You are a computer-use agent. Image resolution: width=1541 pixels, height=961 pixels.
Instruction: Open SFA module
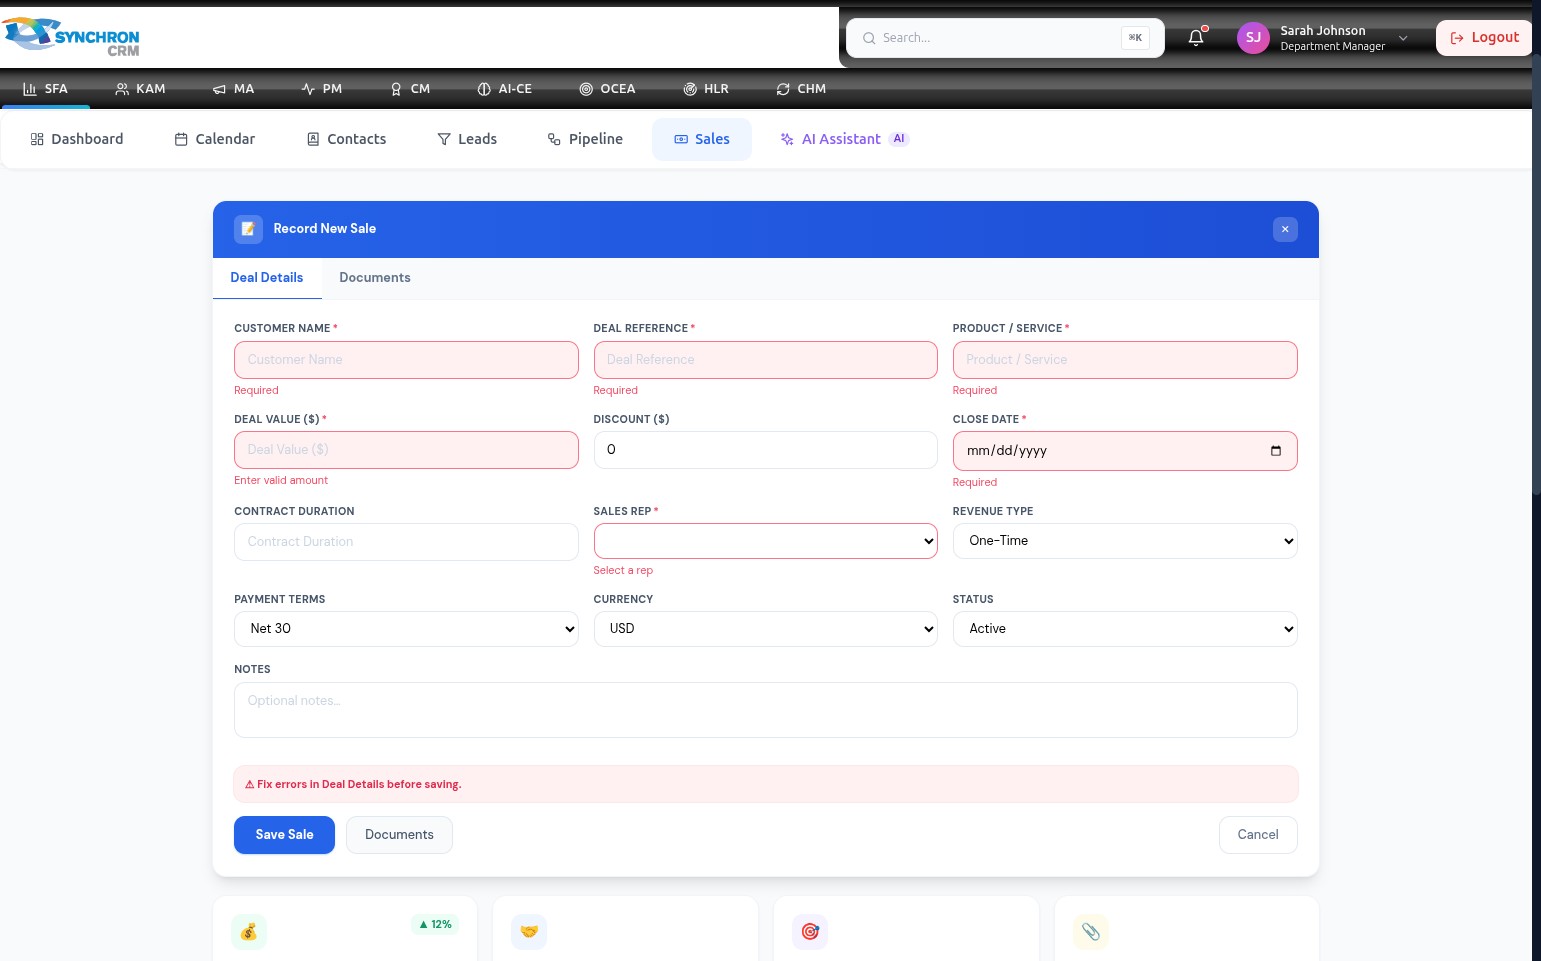tap(45, 89)
